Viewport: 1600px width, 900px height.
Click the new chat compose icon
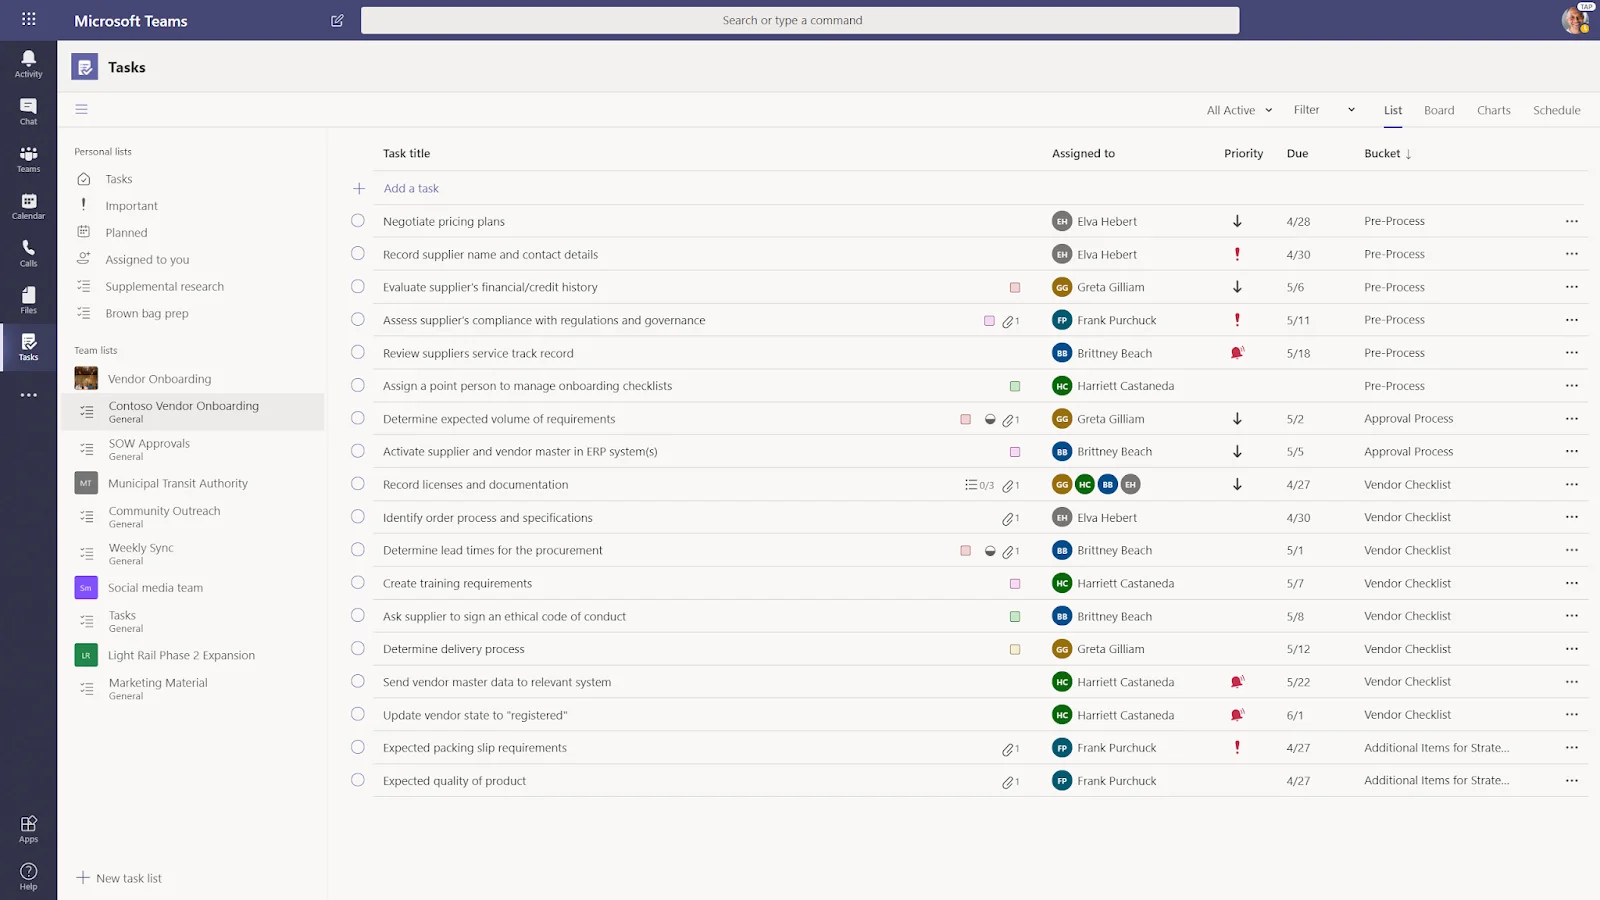(x=337, y=20)
